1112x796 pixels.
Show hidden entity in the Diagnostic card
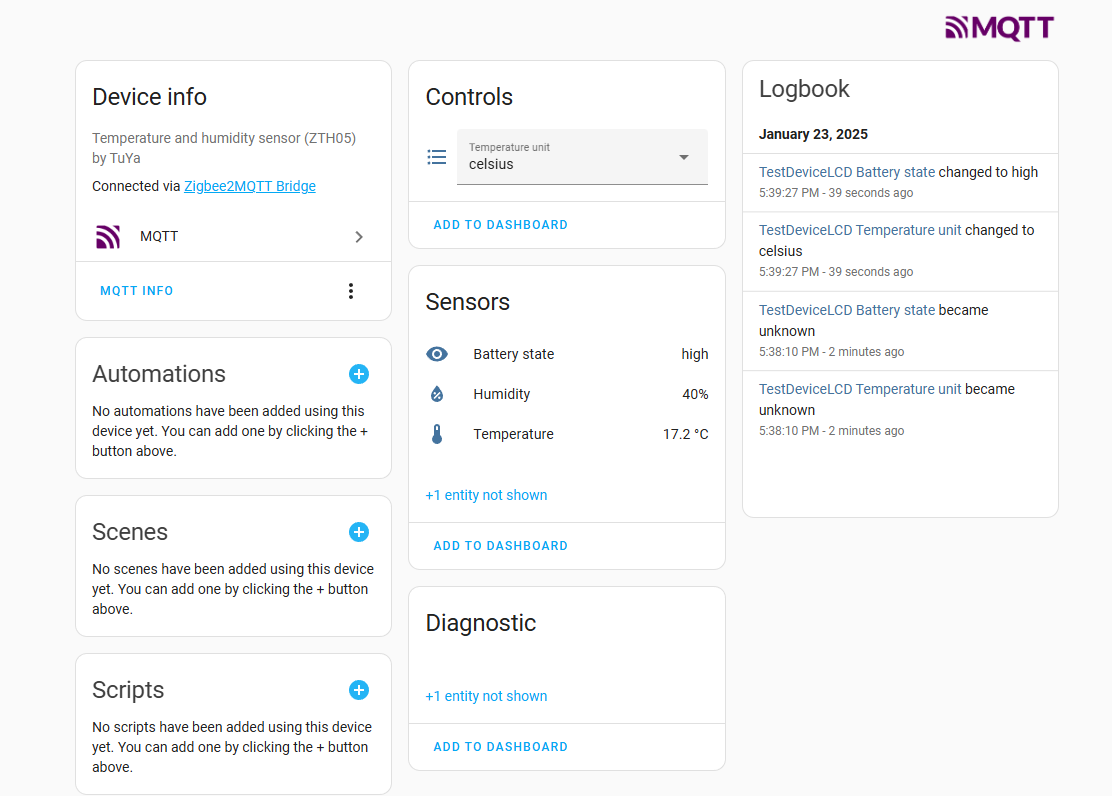(x=486, y=696)
